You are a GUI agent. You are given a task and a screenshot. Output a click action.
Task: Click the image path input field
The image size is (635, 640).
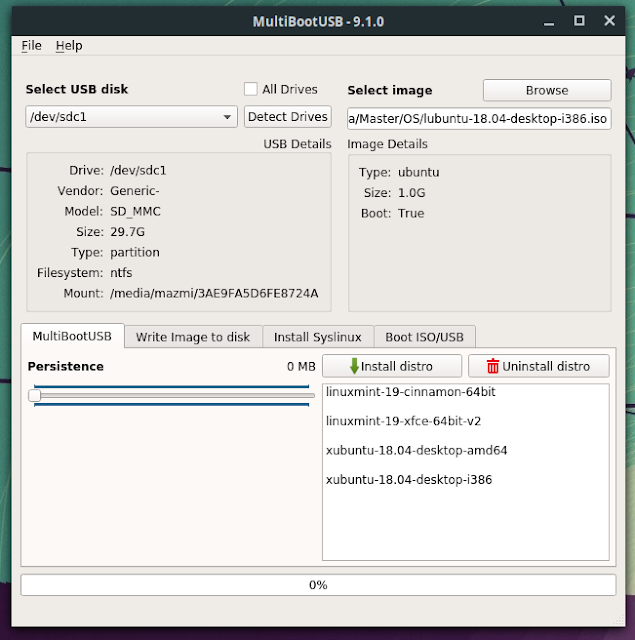(479, 119)
